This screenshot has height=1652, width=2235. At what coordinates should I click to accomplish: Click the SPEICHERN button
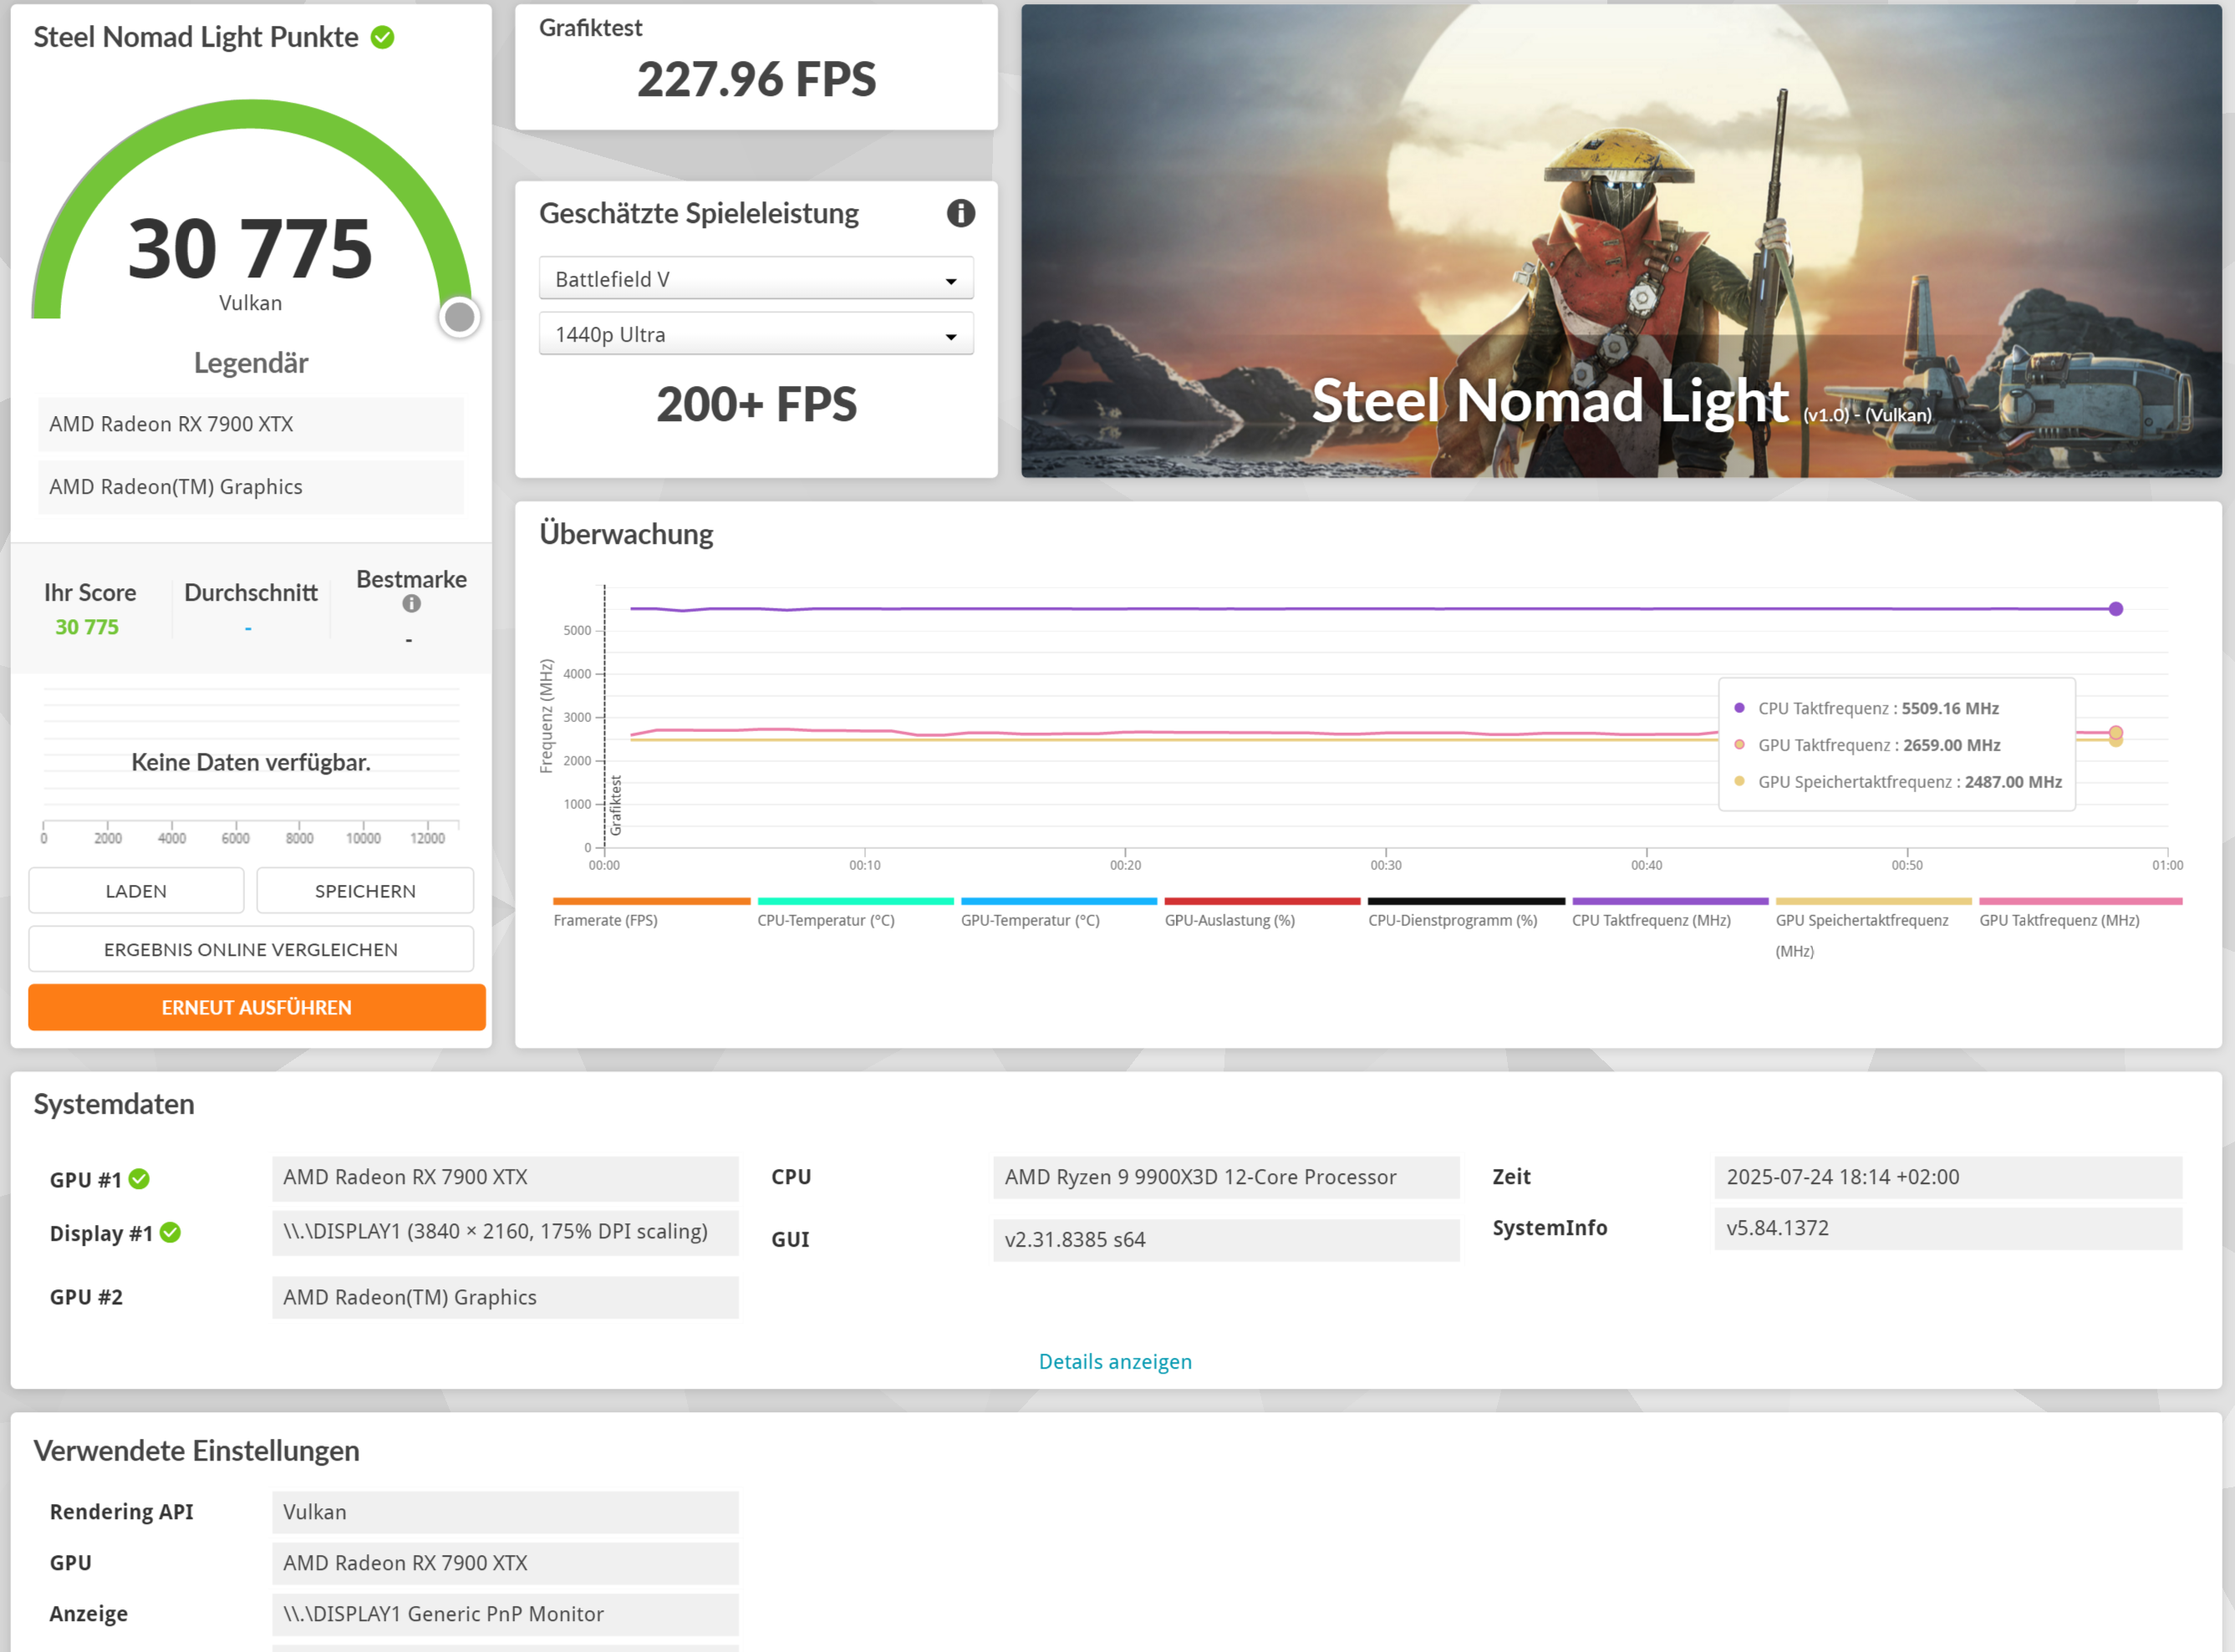[x=365, y=891]
